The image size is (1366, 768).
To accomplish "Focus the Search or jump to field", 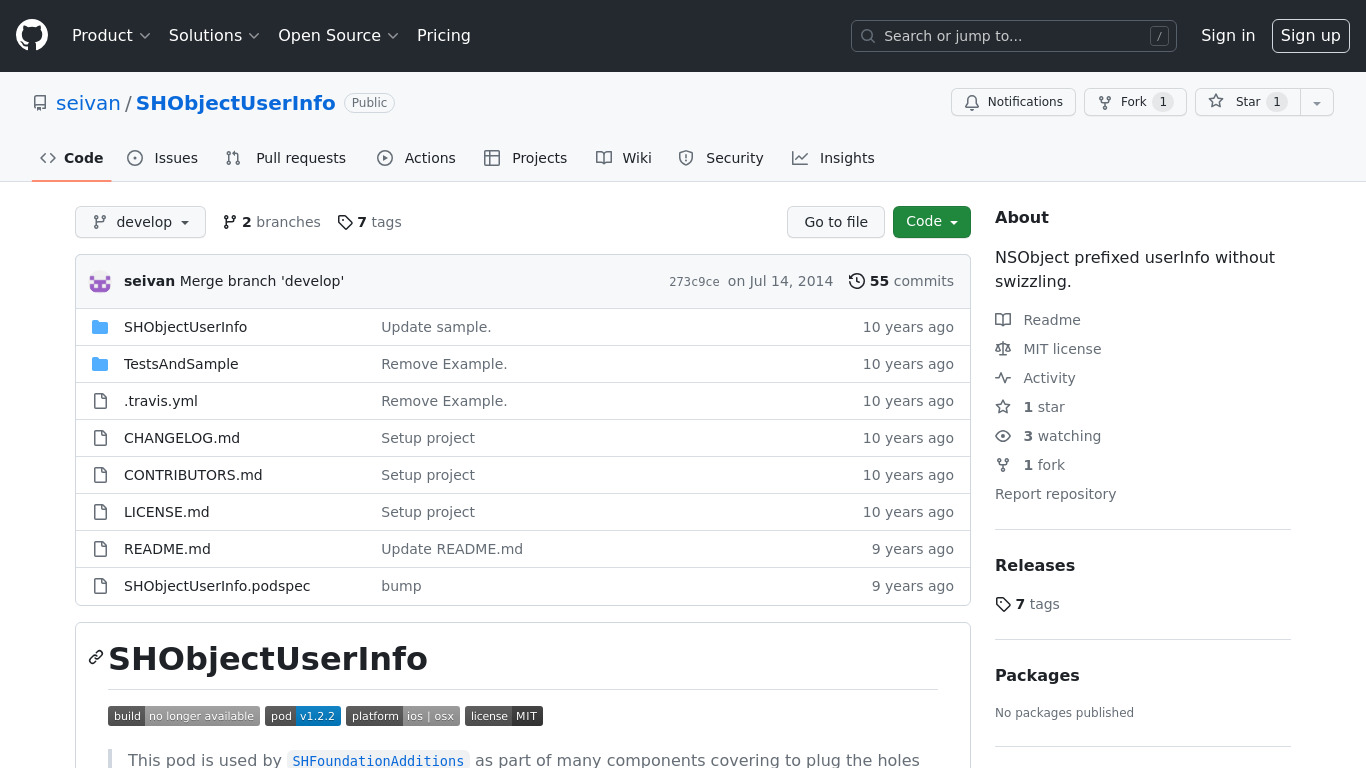I will 1013,36.
